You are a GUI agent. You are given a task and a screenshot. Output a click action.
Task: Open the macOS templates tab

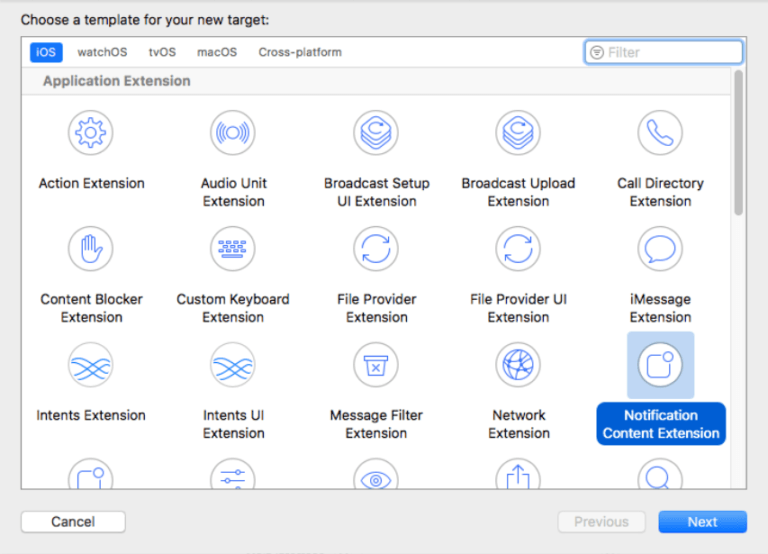tap(216, 52)
